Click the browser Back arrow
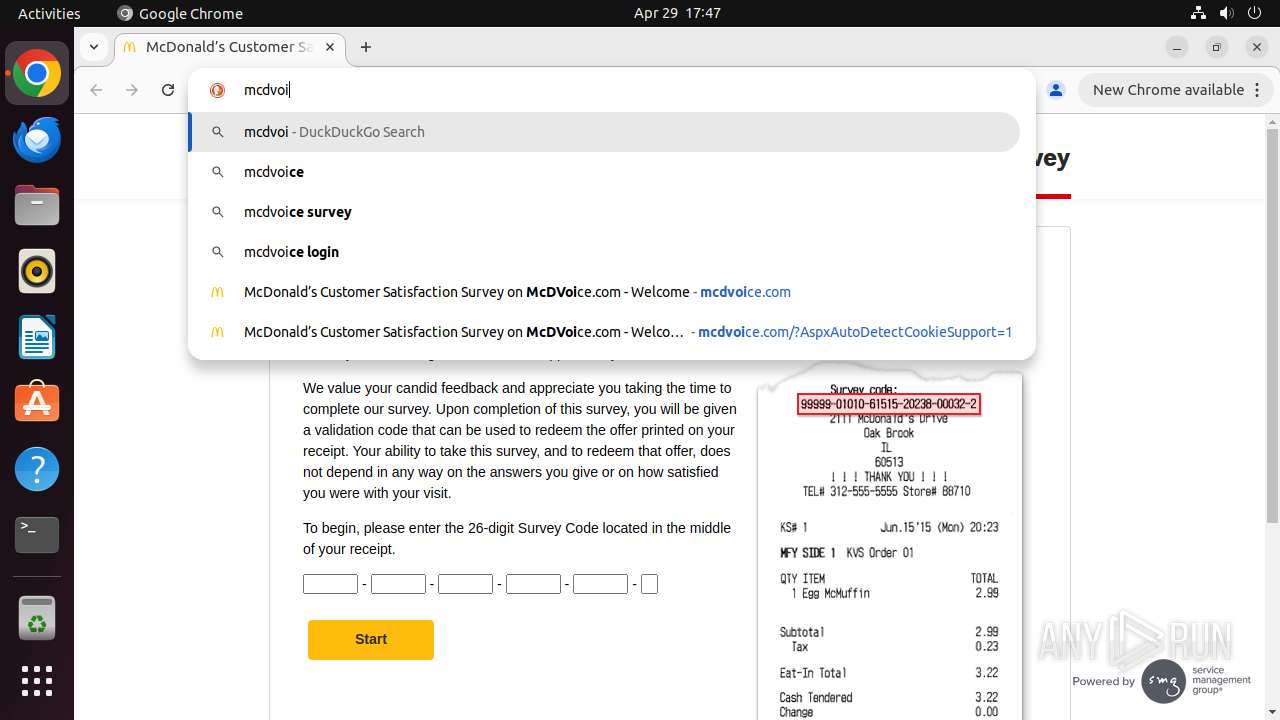The height and width of the screenshot is (720, 1280). tap(96, 90)
